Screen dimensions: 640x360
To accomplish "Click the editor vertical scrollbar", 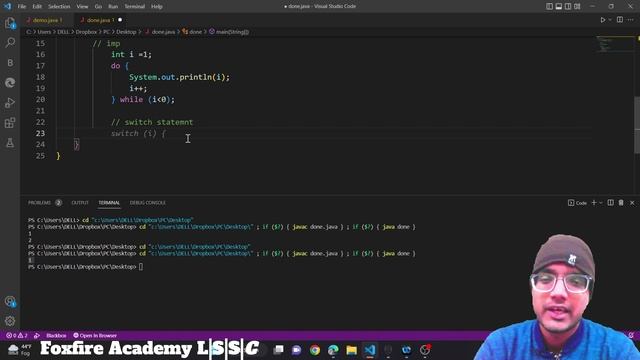I will (637, 124).
